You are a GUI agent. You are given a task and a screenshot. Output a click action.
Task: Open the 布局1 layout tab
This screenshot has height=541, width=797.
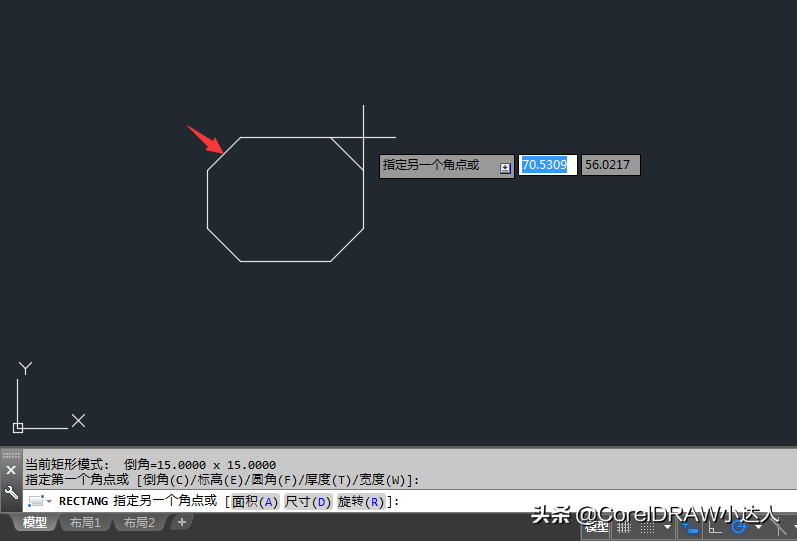point(85,523)
